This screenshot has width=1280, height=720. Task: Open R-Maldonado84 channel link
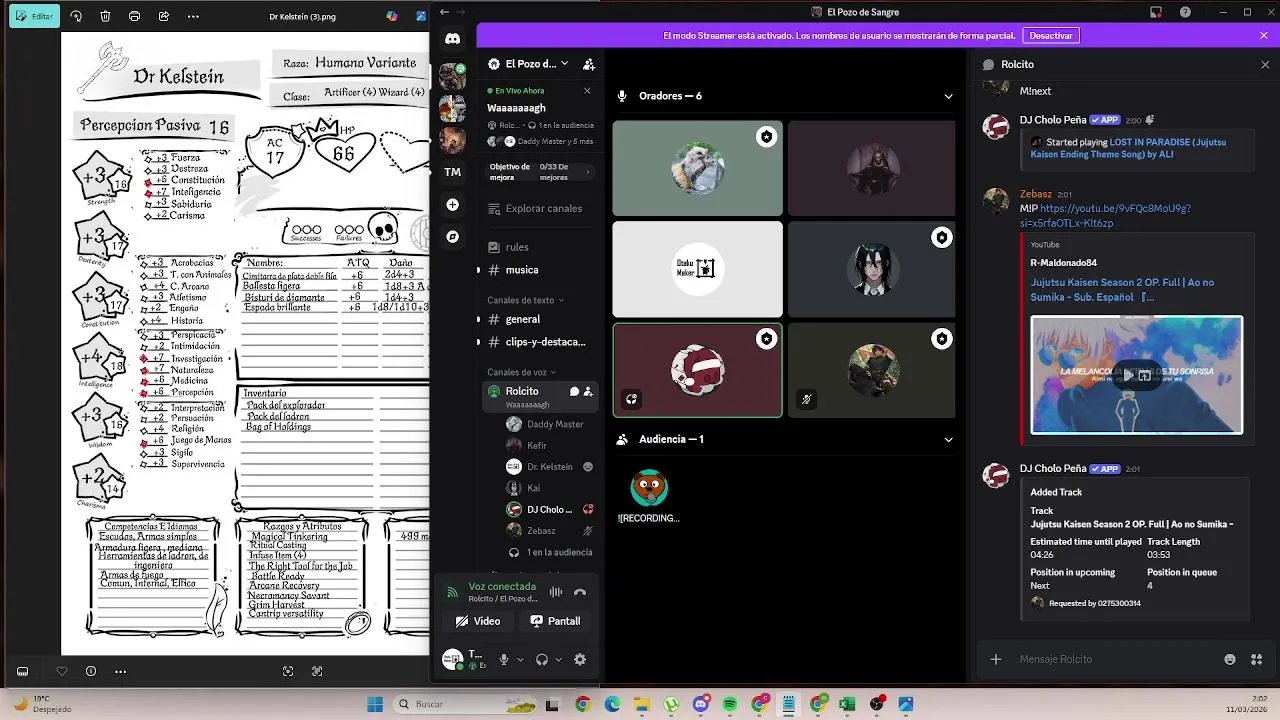coord(1063,263)
